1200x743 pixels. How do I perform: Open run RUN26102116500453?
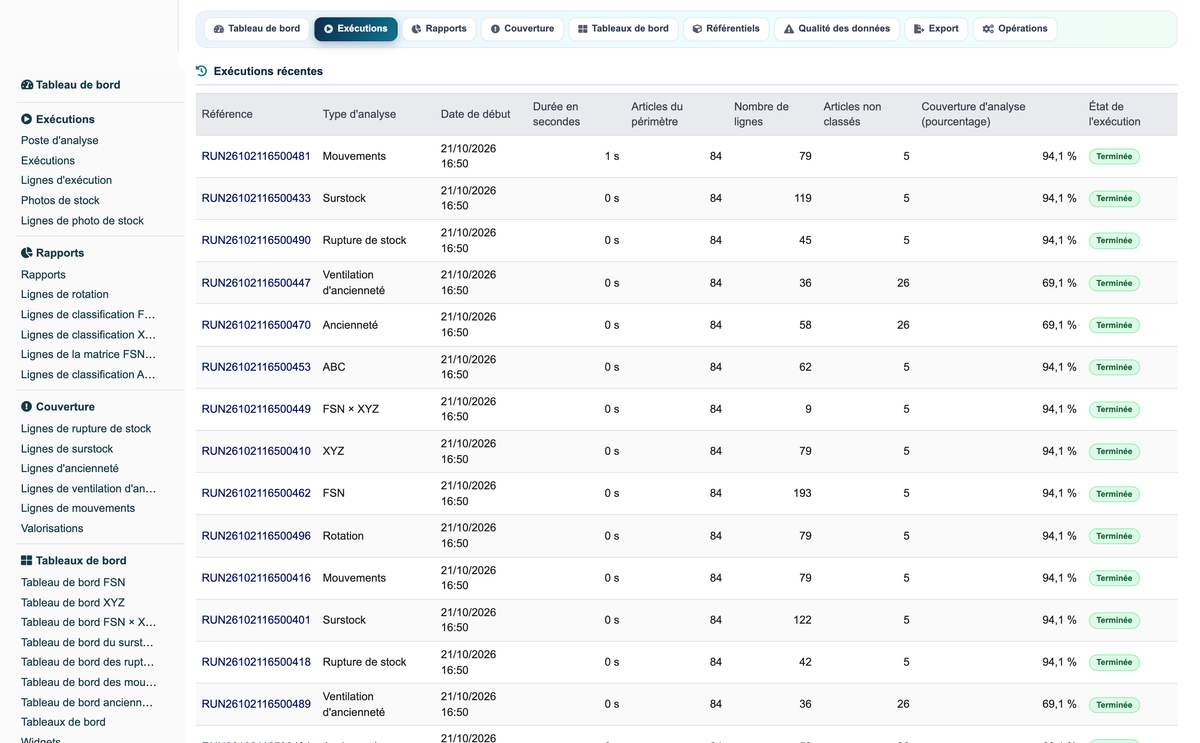[x=256, y=367]
